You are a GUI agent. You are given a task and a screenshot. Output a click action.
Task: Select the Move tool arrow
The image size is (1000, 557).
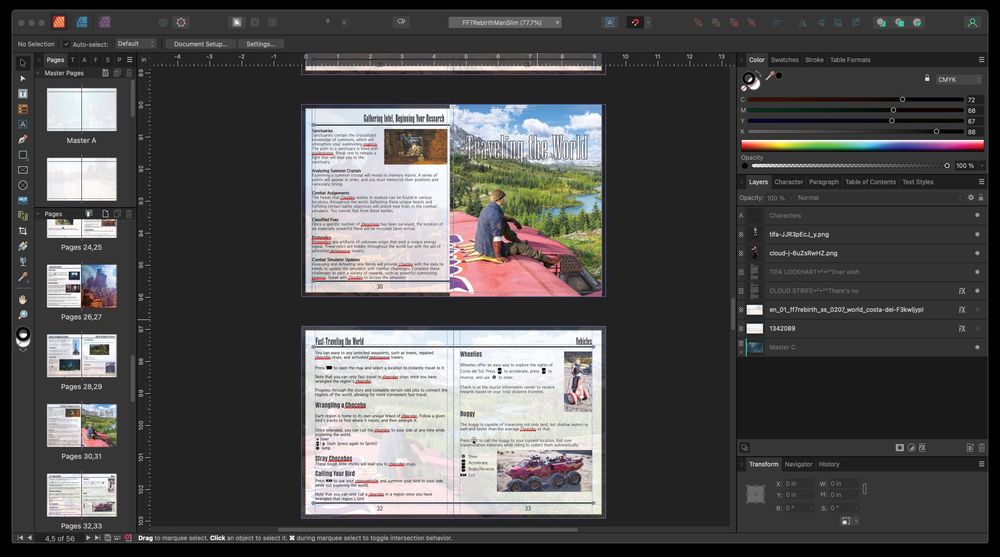coord(23,63)
